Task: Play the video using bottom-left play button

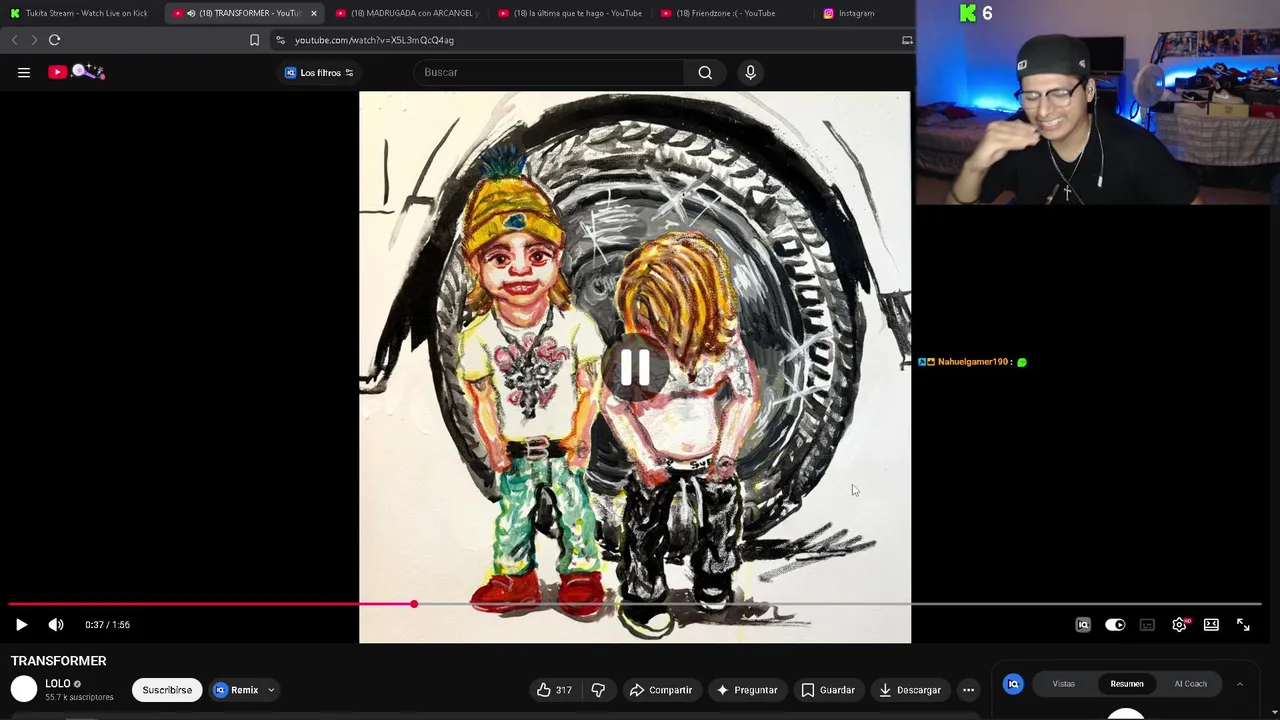Action: tap(21, 625)
